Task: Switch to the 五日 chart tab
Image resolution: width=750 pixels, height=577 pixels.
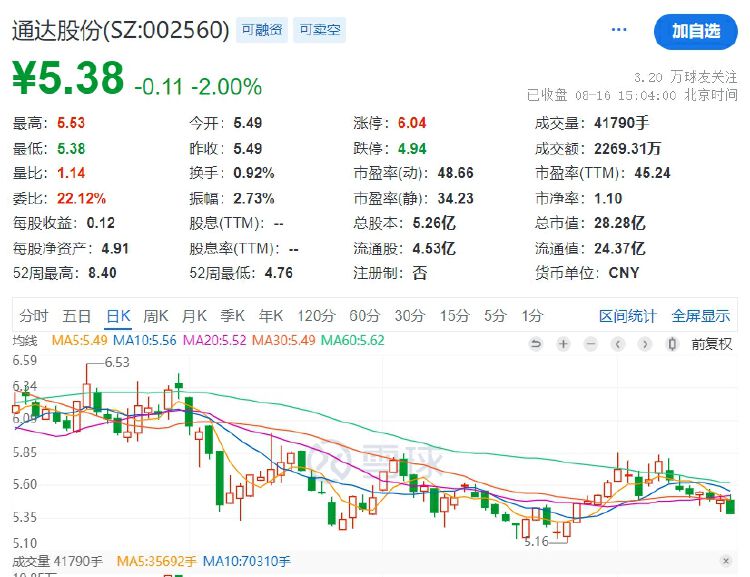Action: pos(77,316)
